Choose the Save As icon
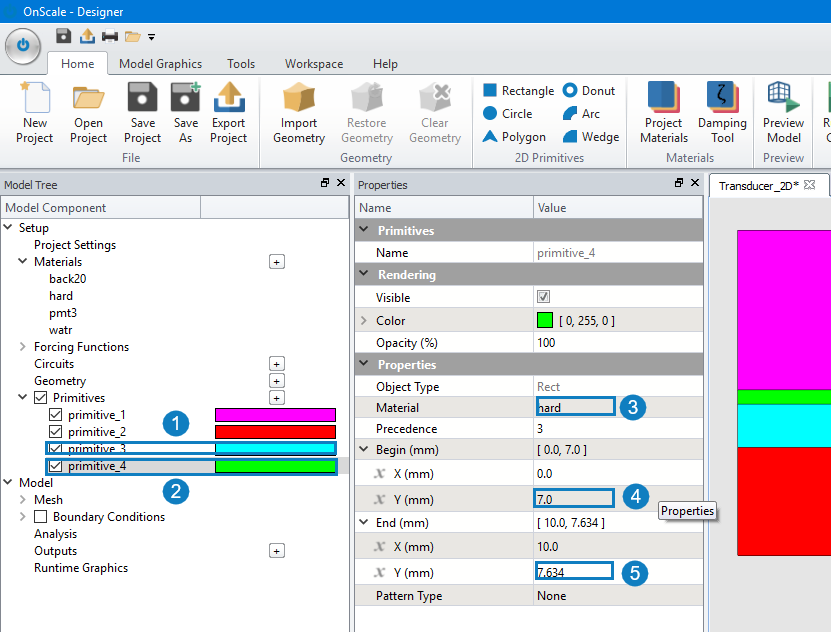 click(x=185, y=97)
